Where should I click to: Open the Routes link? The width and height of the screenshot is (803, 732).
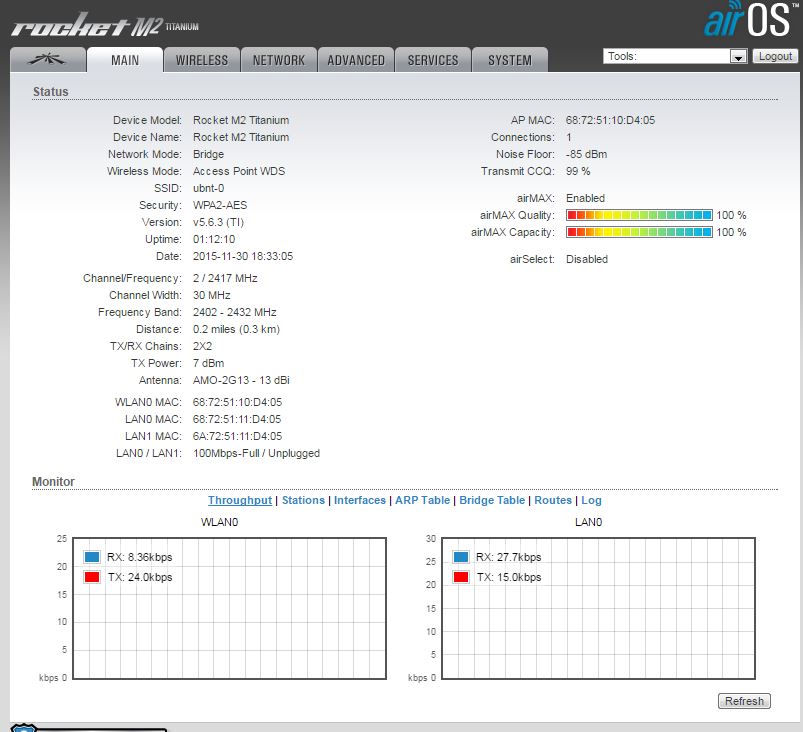click(x=553, y=500)
